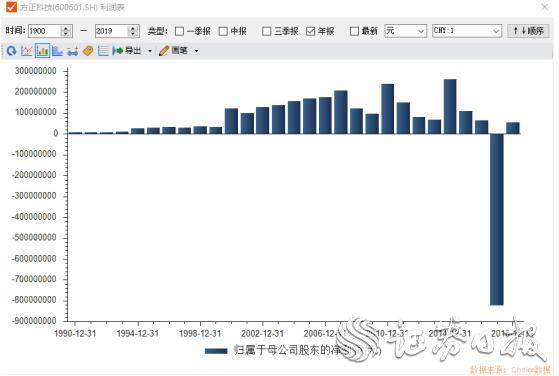Viewport: 559px width, 376px height.
Task: Switch to the line chart view
Action: (27, 51)
